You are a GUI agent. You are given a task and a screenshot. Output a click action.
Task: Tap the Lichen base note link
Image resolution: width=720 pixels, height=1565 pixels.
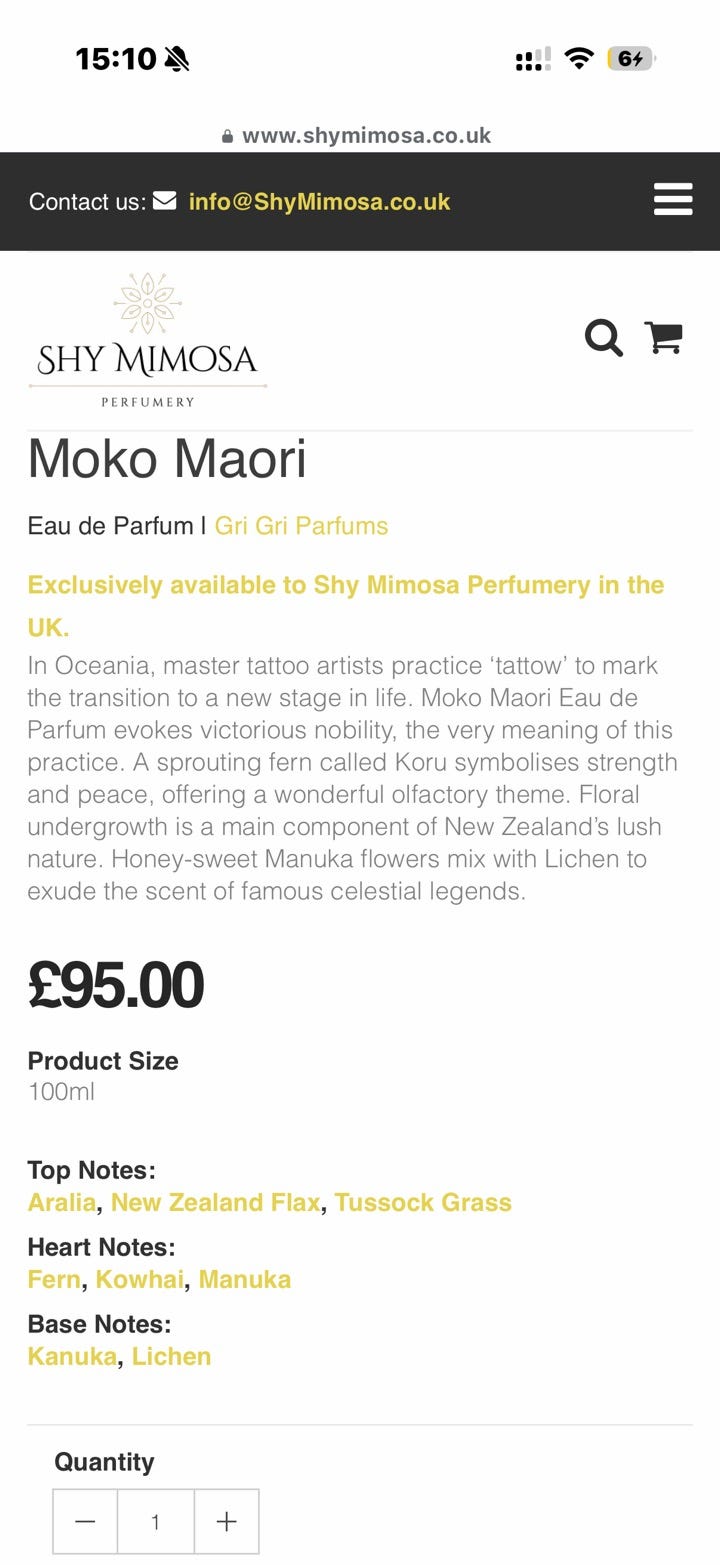[171, 1356]
